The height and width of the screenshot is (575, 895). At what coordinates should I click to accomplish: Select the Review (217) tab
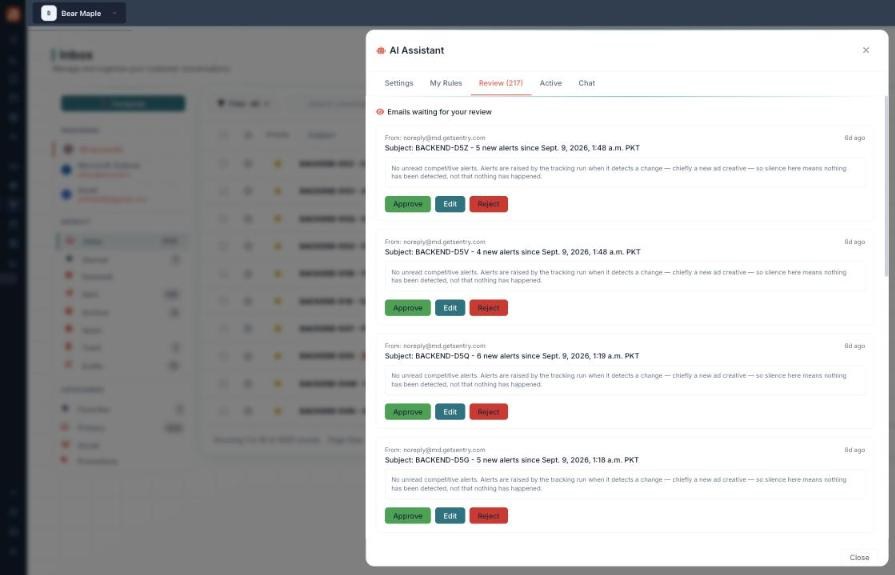(501, 83)
